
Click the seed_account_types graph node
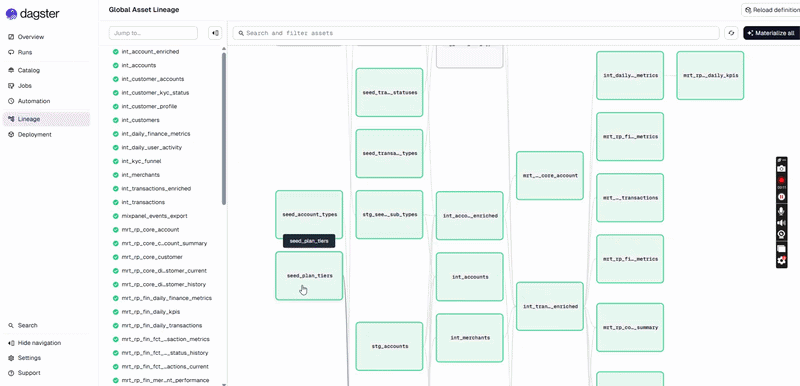(309, 215)
